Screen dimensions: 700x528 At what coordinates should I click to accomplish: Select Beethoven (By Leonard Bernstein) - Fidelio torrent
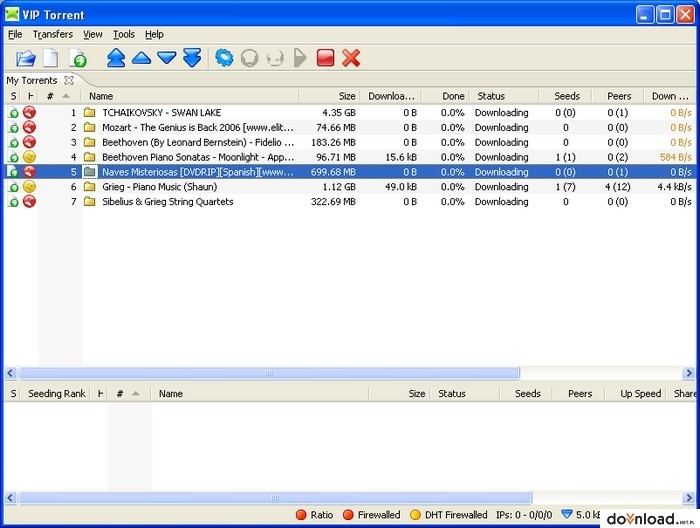(x=350, y=142)
